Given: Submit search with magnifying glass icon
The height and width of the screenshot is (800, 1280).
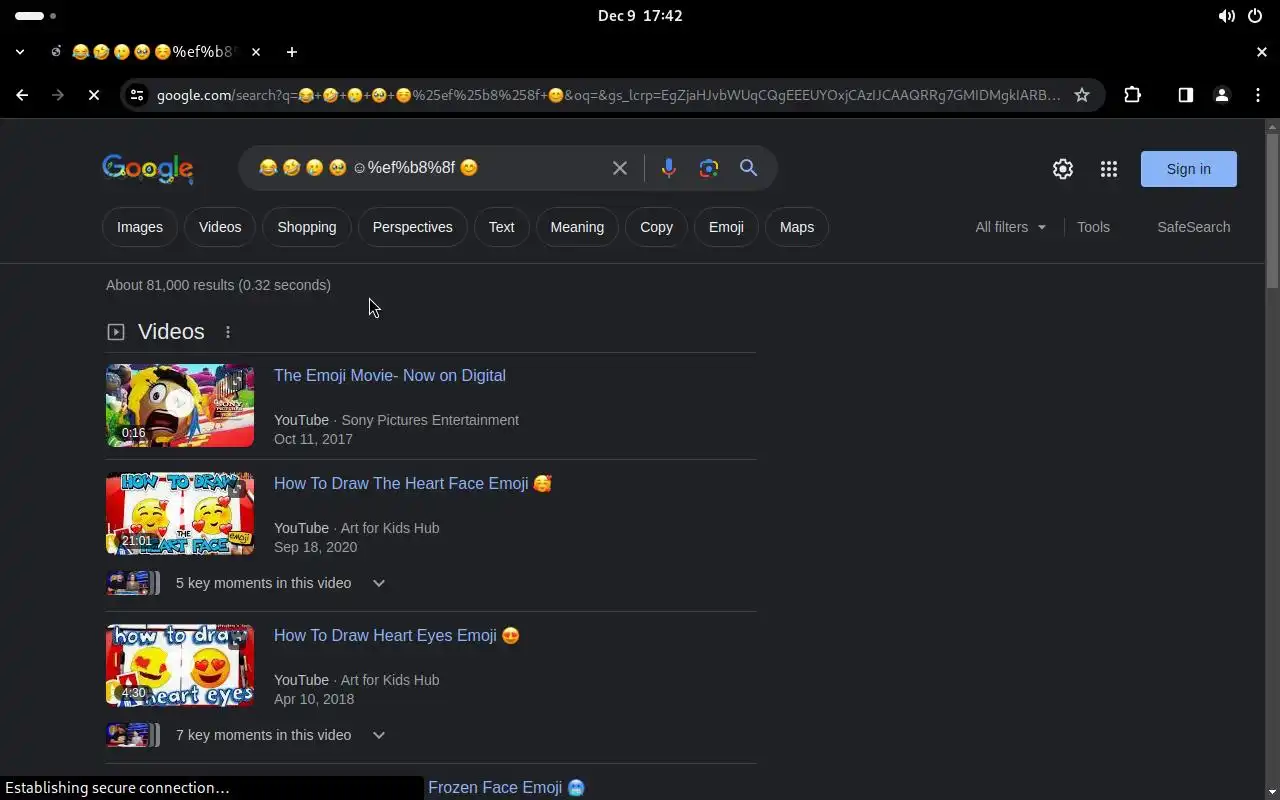Looking at the screenshot, I should (x=748, y=168).
